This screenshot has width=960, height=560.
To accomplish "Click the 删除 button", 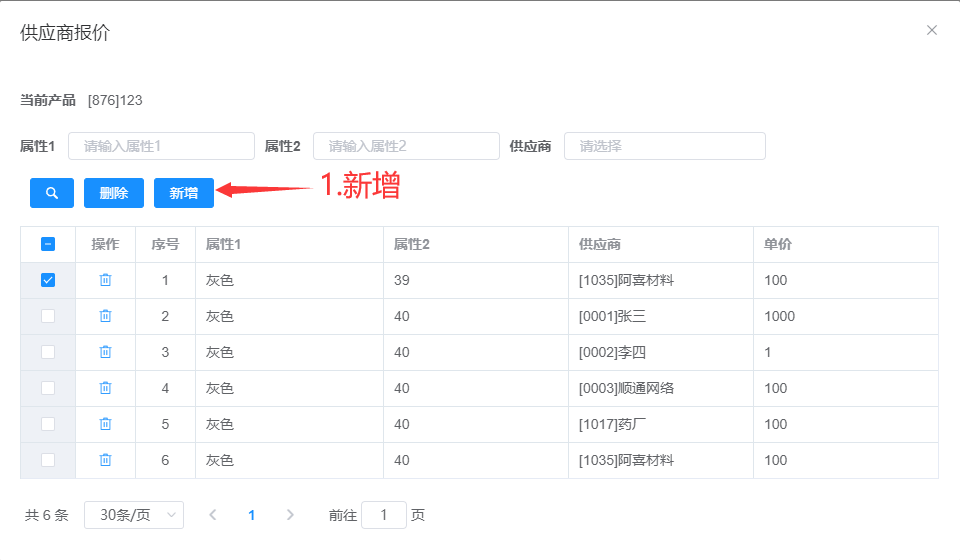I will (x=114, y=193).
